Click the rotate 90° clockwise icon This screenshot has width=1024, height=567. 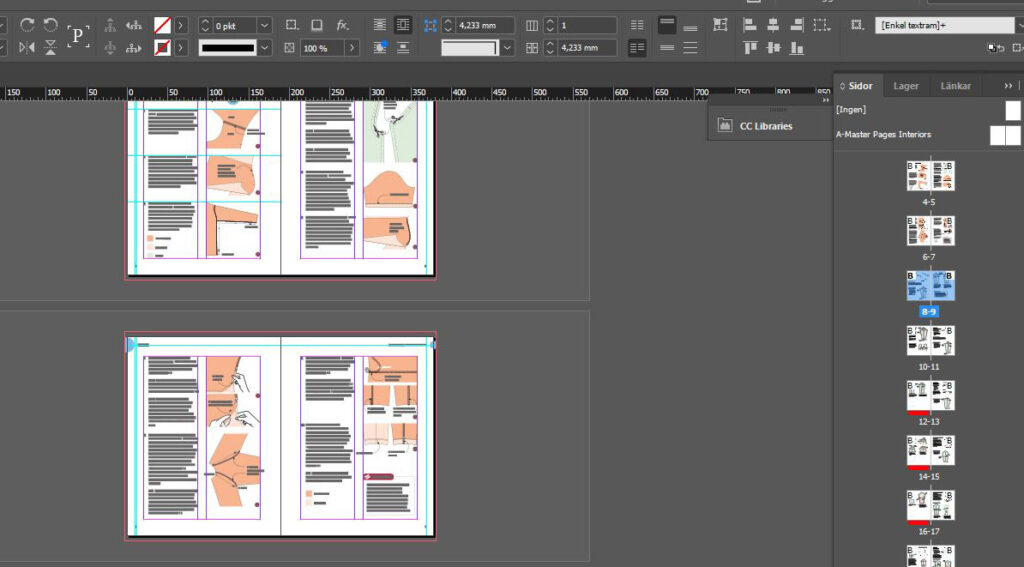[x=27, y=25]
